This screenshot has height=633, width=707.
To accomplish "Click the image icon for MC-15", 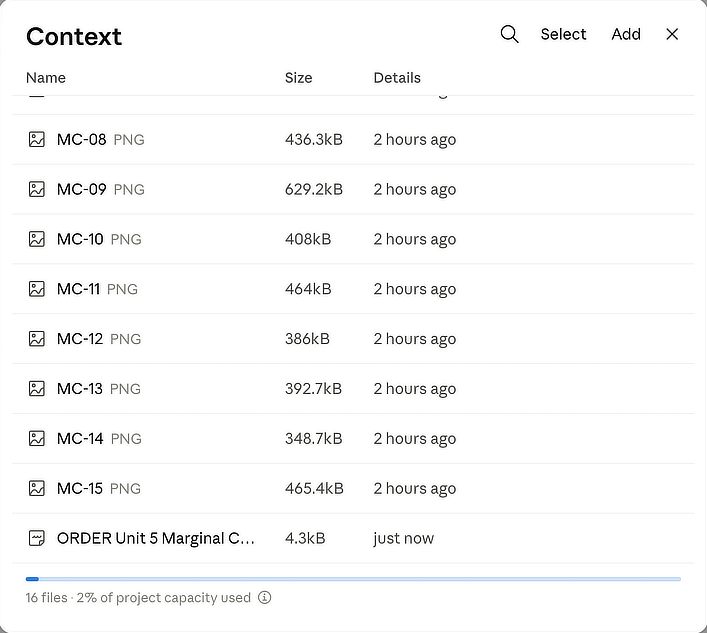I will click(37, 488).
